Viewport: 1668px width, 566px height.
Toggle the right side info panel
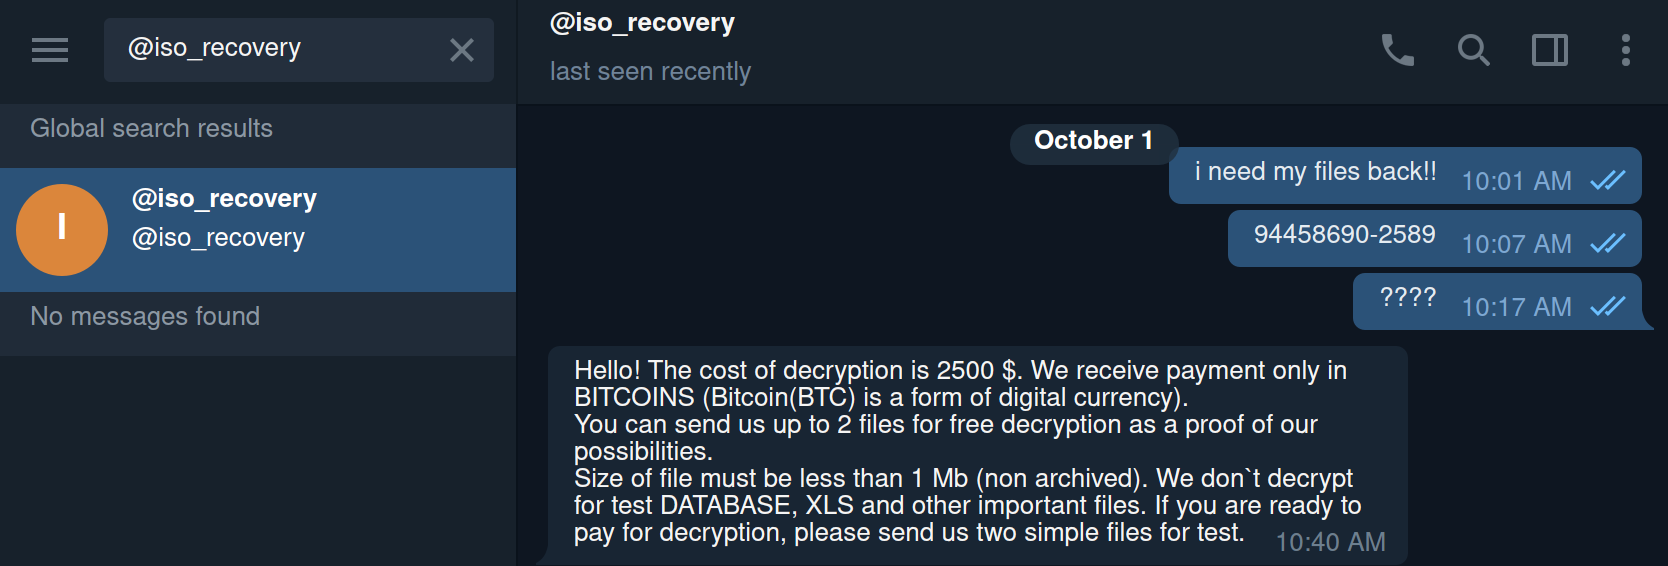coord(1550,50)
